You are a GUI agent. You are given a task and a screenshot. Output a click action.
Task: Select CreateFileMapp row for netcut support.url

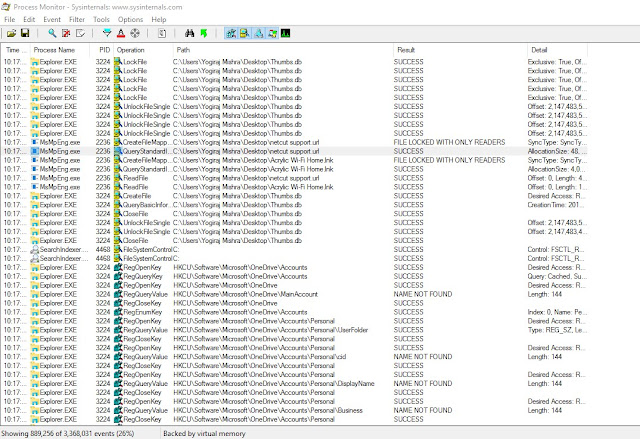(295, 142)
